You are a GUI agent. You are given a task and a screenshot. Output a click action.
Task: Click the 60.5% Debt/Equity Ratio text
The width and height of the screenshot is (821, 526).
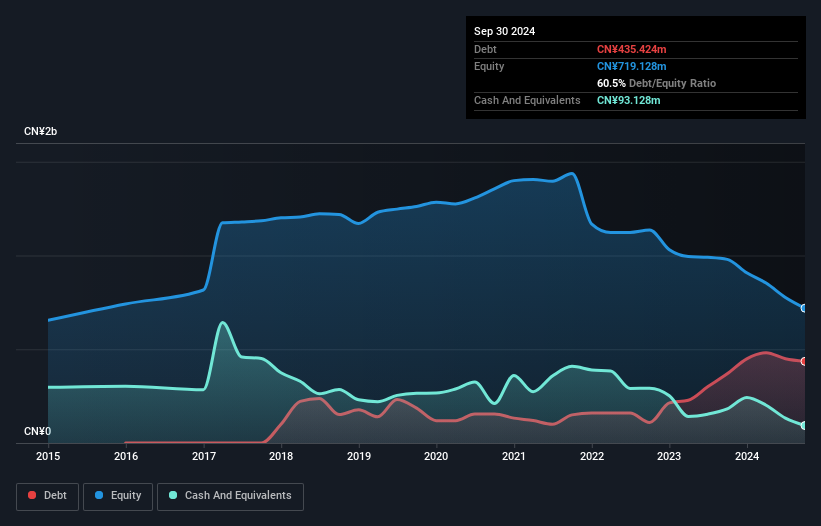point(656,83)
